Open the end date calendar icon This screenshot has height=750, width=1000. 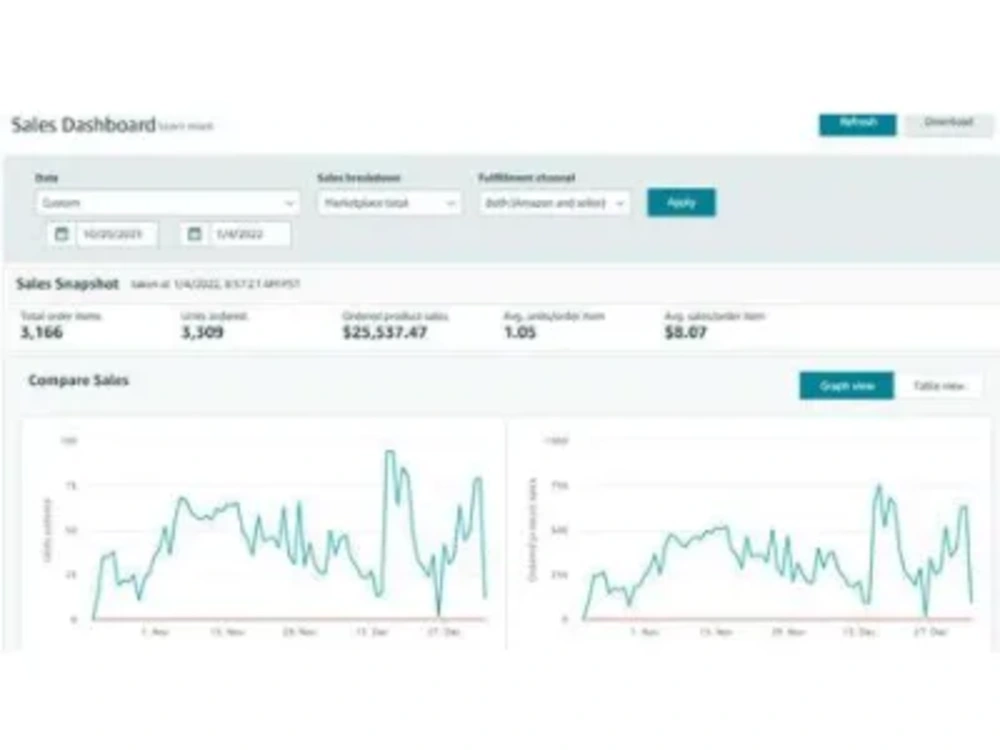pos(195,234)
